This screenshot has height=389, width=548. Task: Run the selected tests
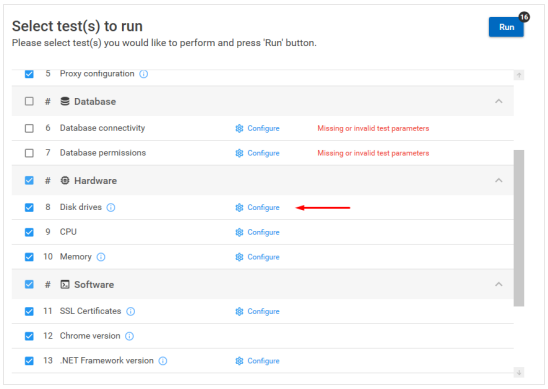point(506,27)
